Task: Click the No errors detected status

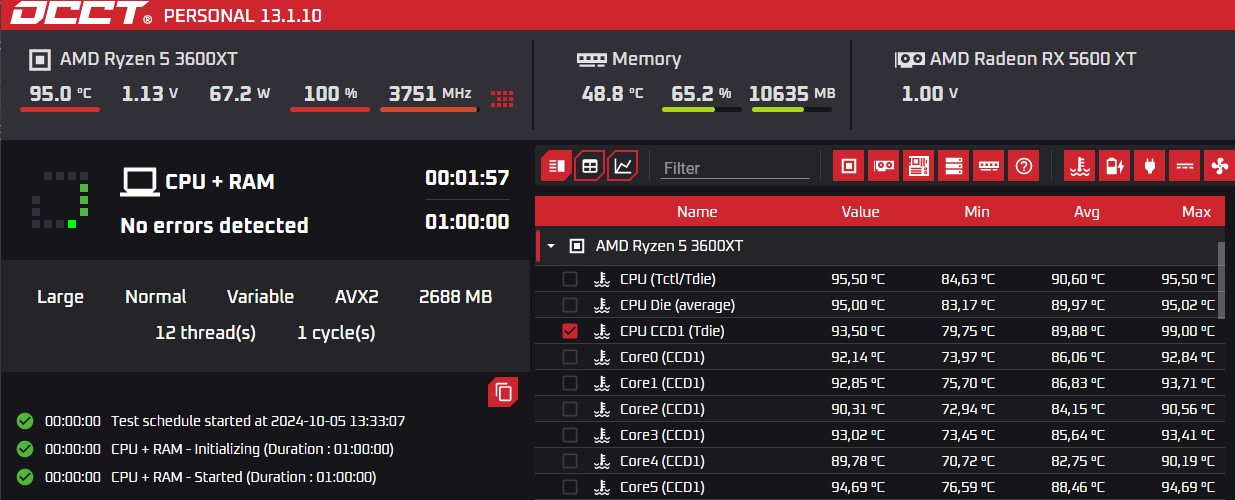Action: [x=214, y=226]
